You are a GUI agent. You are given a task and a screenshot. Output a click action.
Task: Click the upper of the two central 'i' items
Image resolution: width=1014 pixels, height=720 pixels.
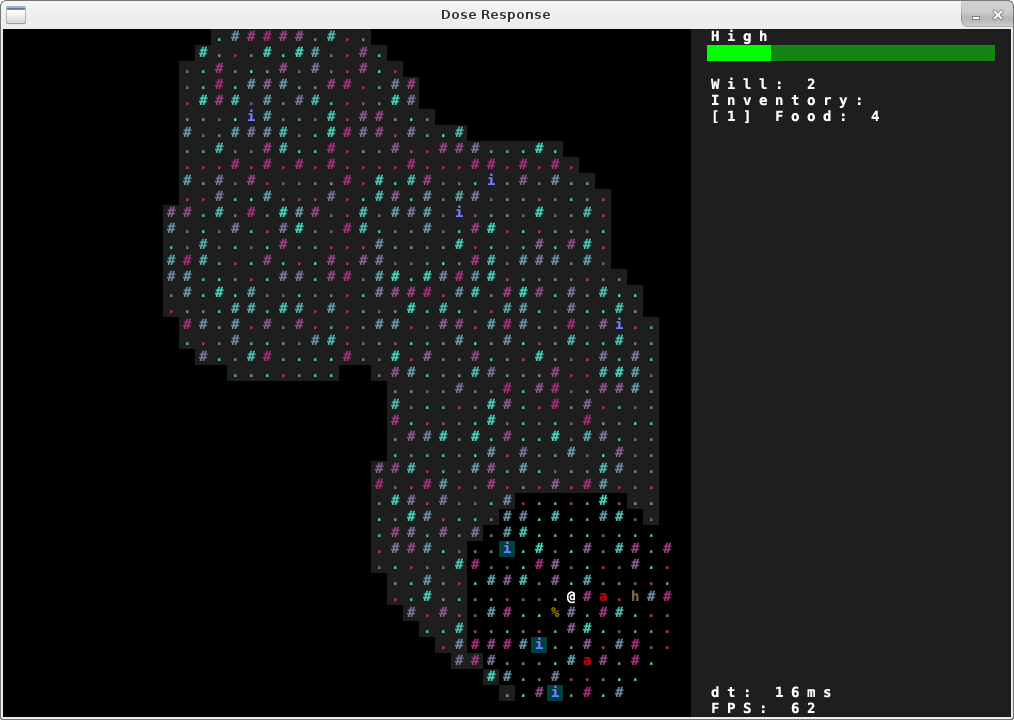[x=491, y=180]
